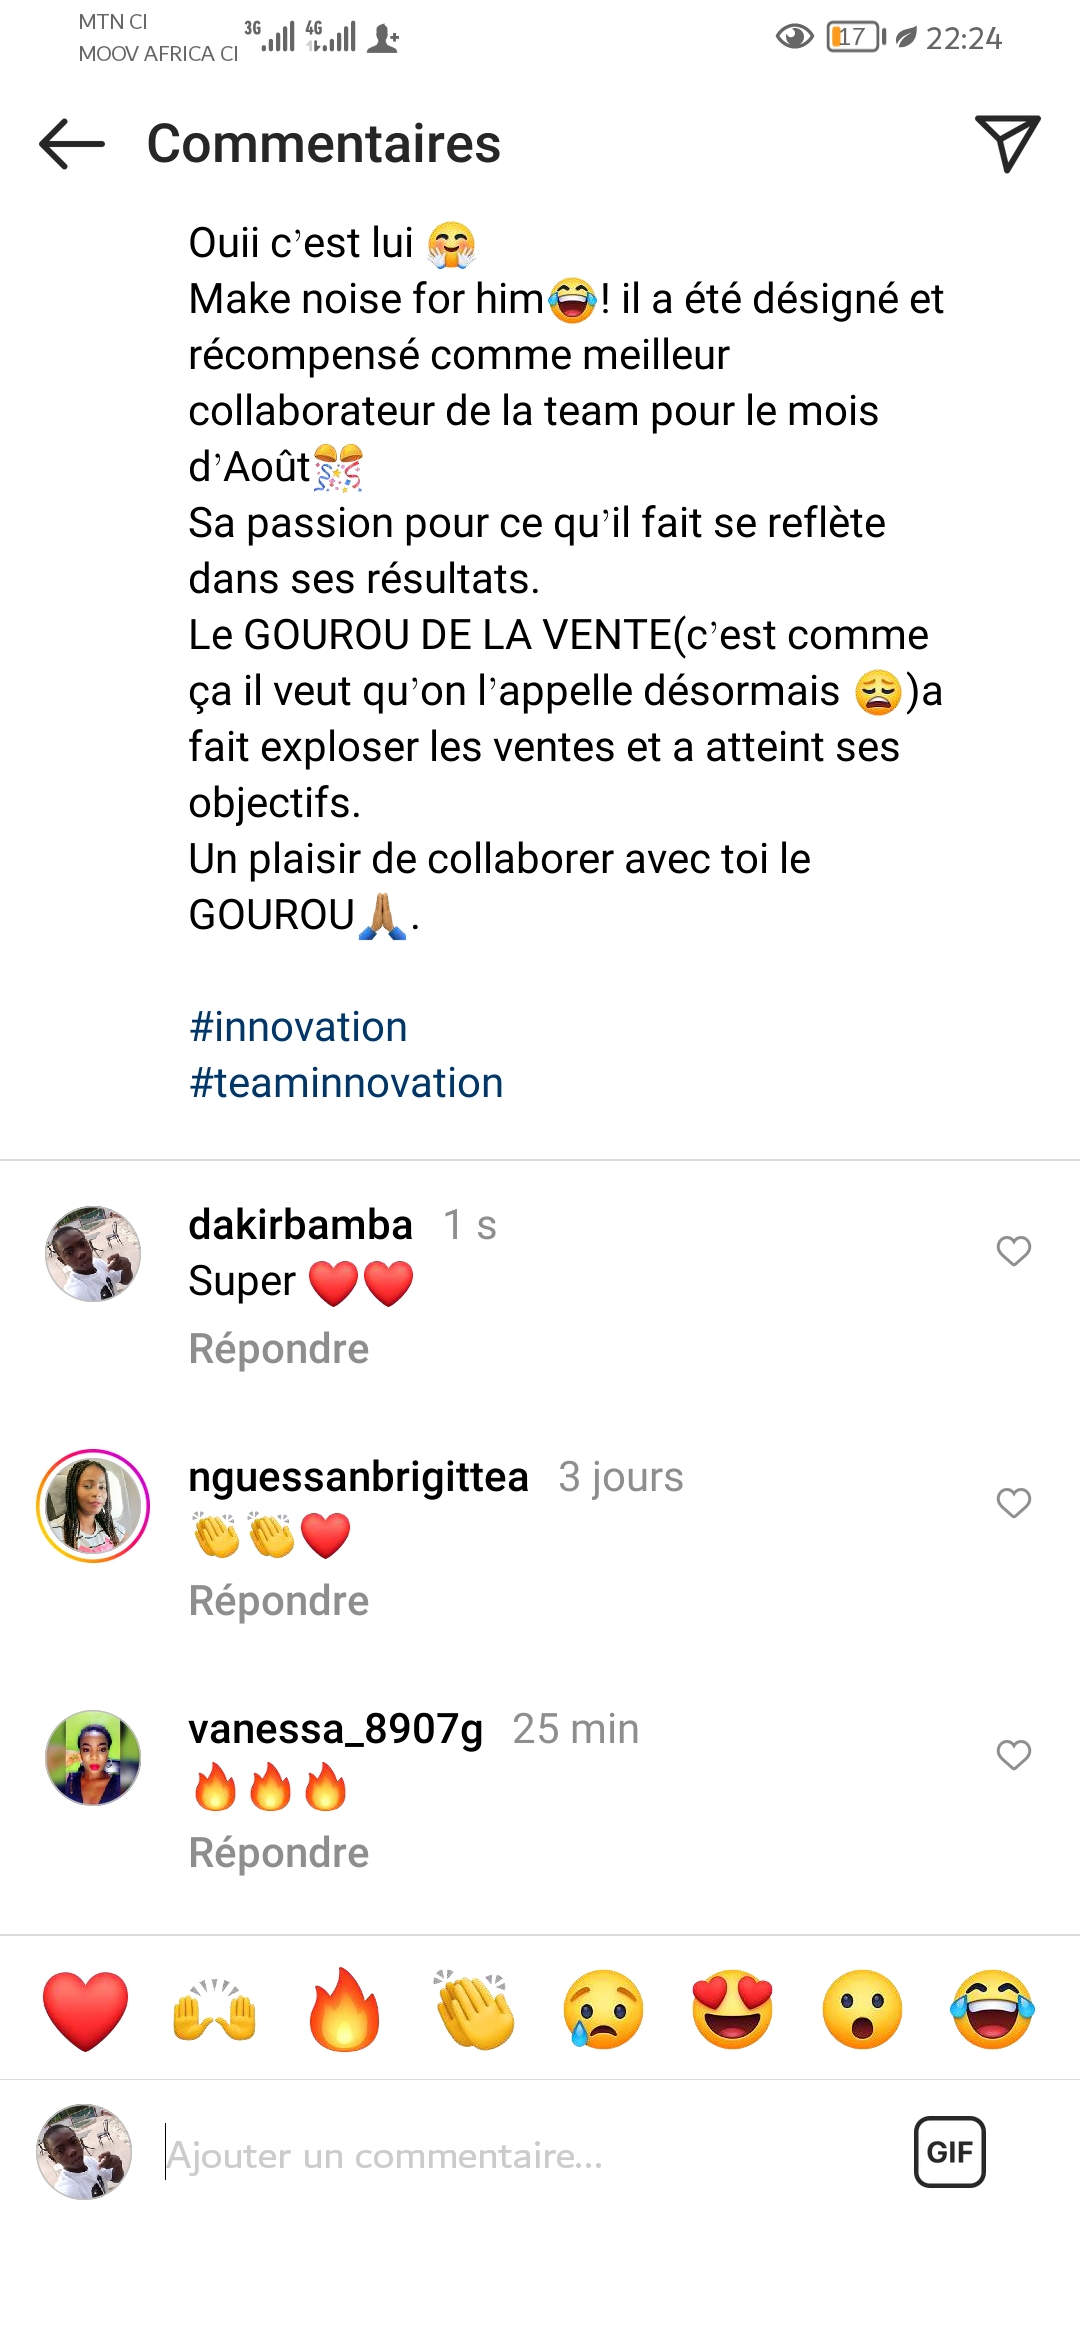This screenshot has width=1080, height=2340.
Task: Open the GIF picker
Action: tap(949, 2152)
